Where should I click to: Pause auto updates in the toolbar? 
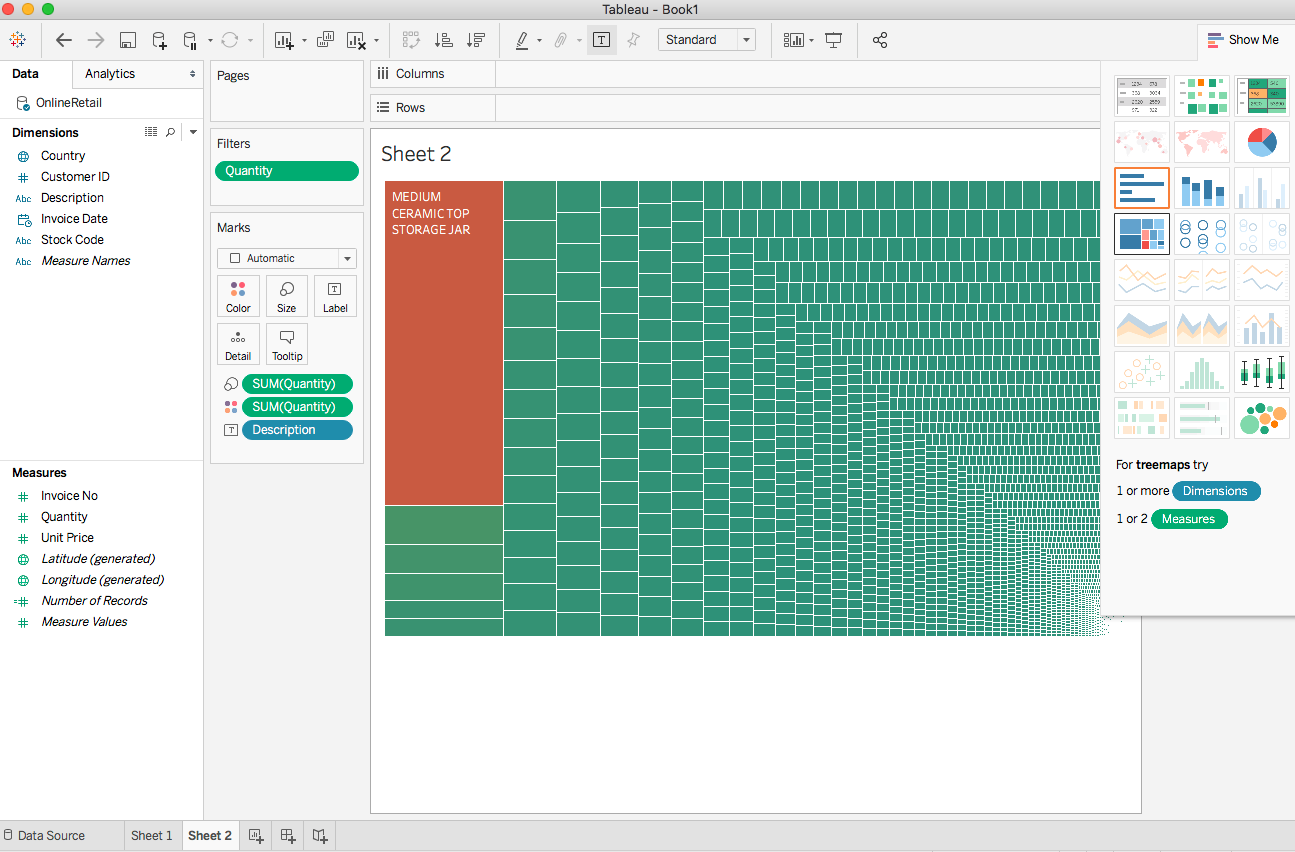[x=191, y=40]
